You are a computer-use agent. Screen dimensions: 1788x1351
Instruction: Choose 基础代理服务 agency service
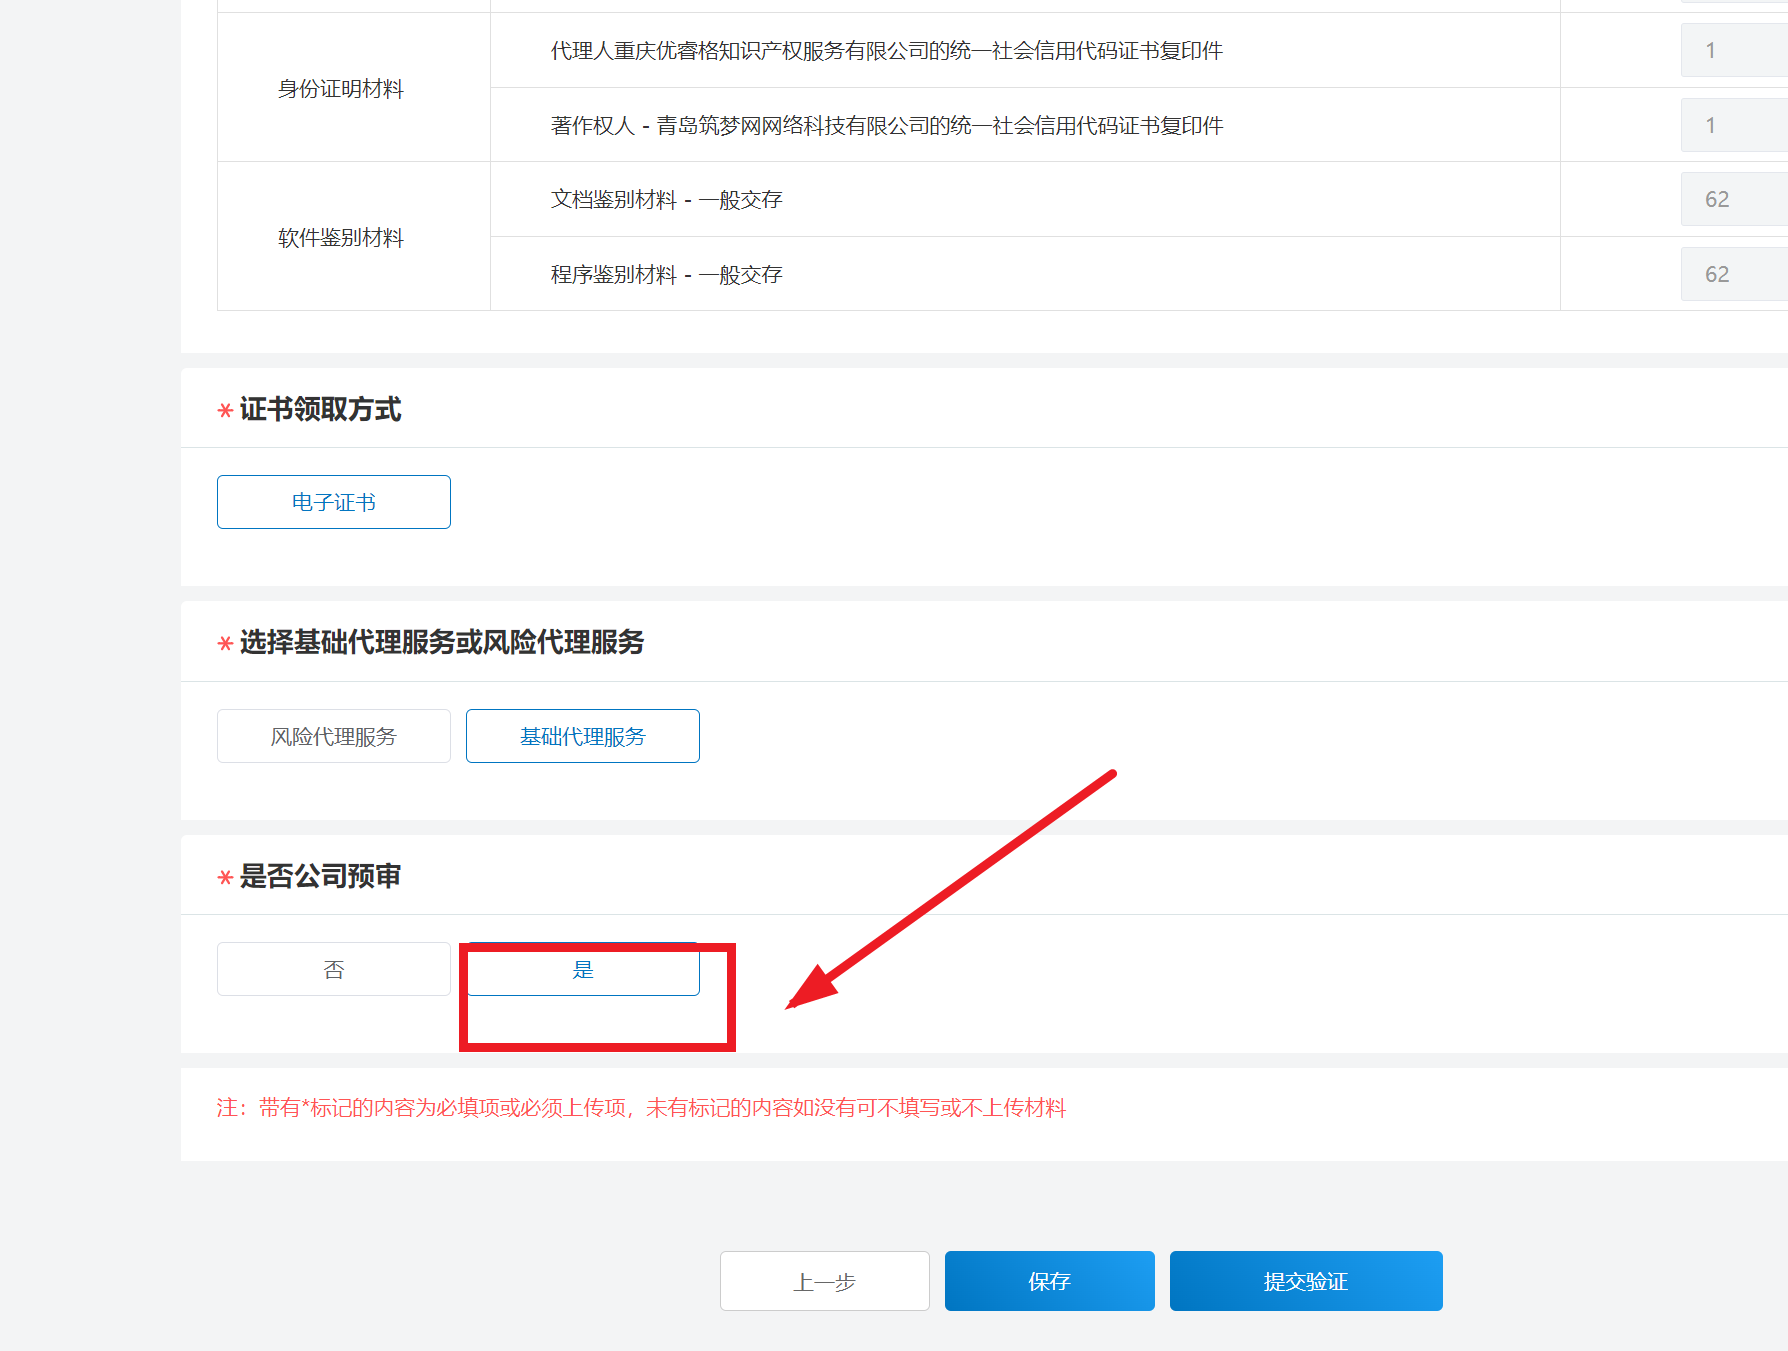tap(582, 736)
